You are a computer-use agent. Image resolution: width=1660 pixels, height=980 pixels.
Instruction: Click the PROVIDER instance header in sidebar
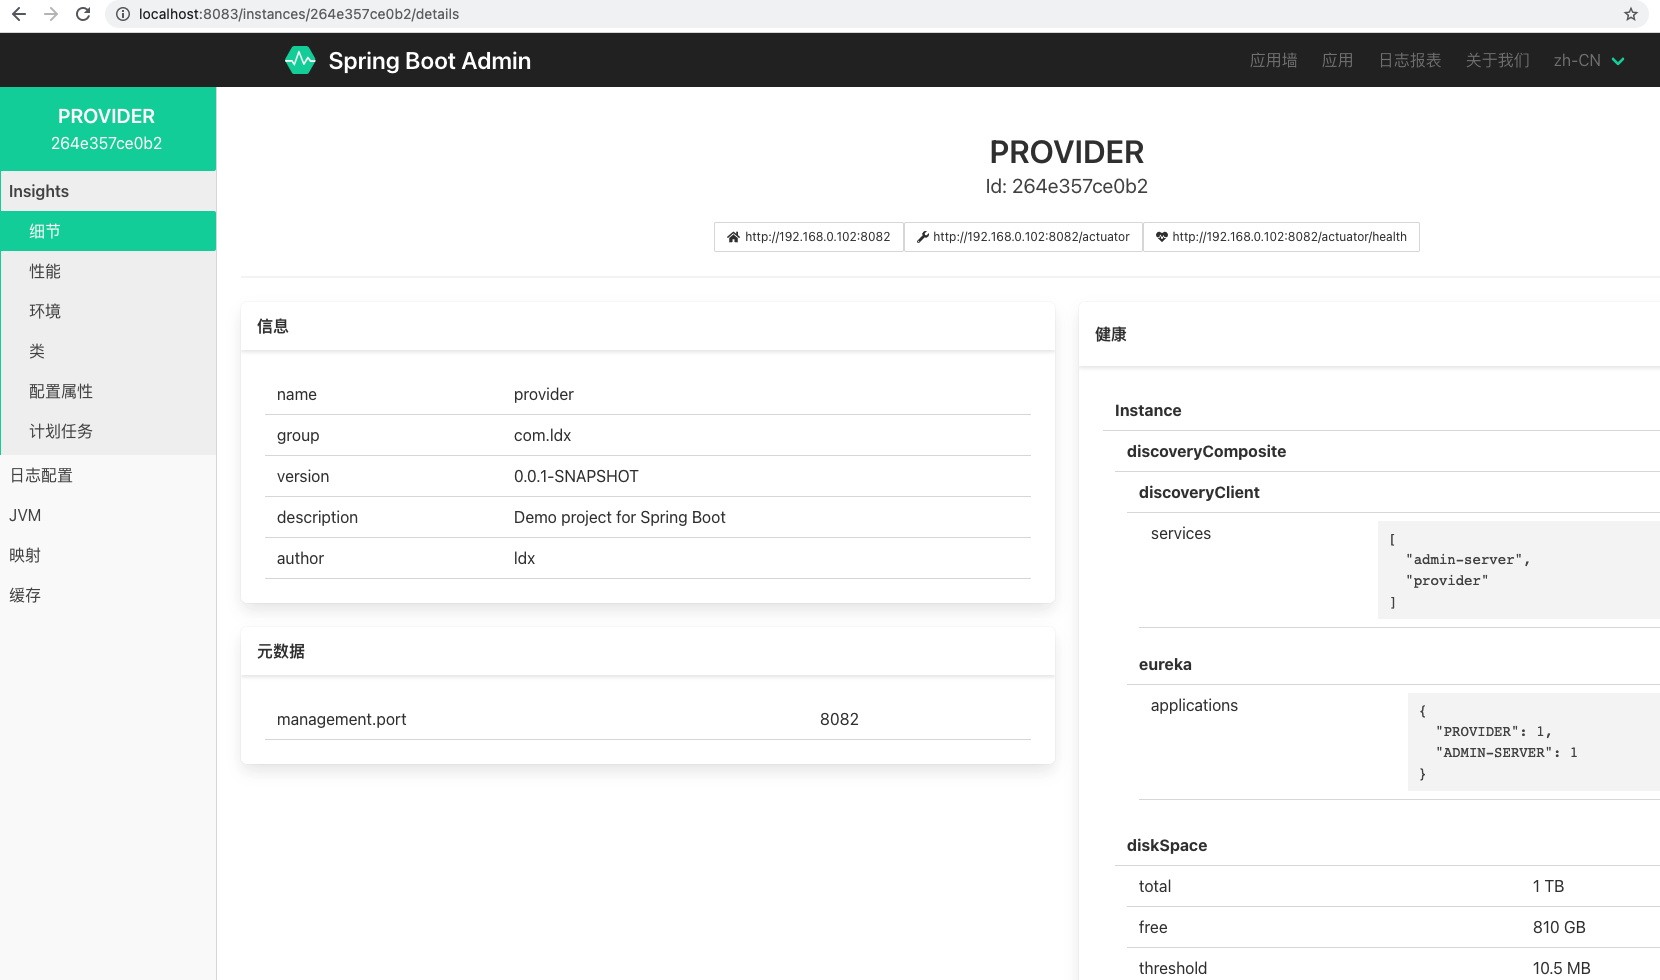point(108,129)
